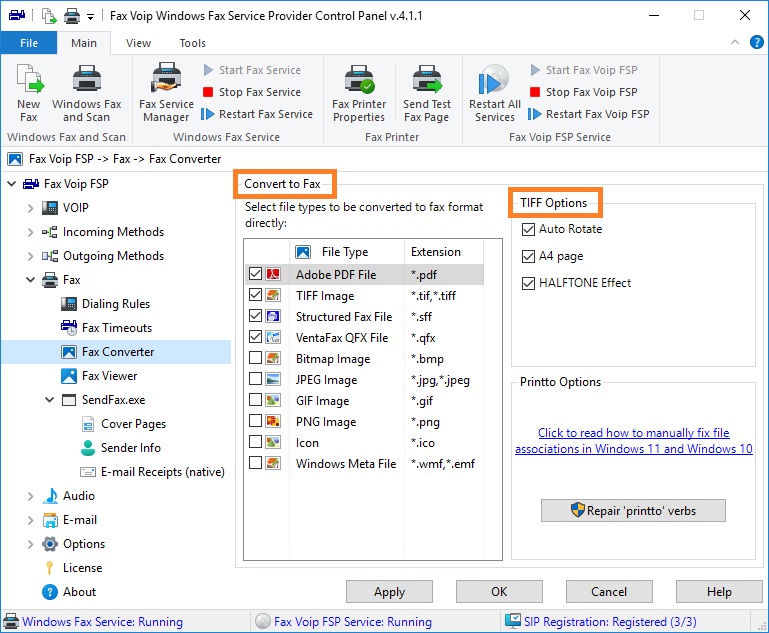Uncheck Adobe PDF File checkbox
This screenshot has width=769, height=633.
tap(255, 274)
